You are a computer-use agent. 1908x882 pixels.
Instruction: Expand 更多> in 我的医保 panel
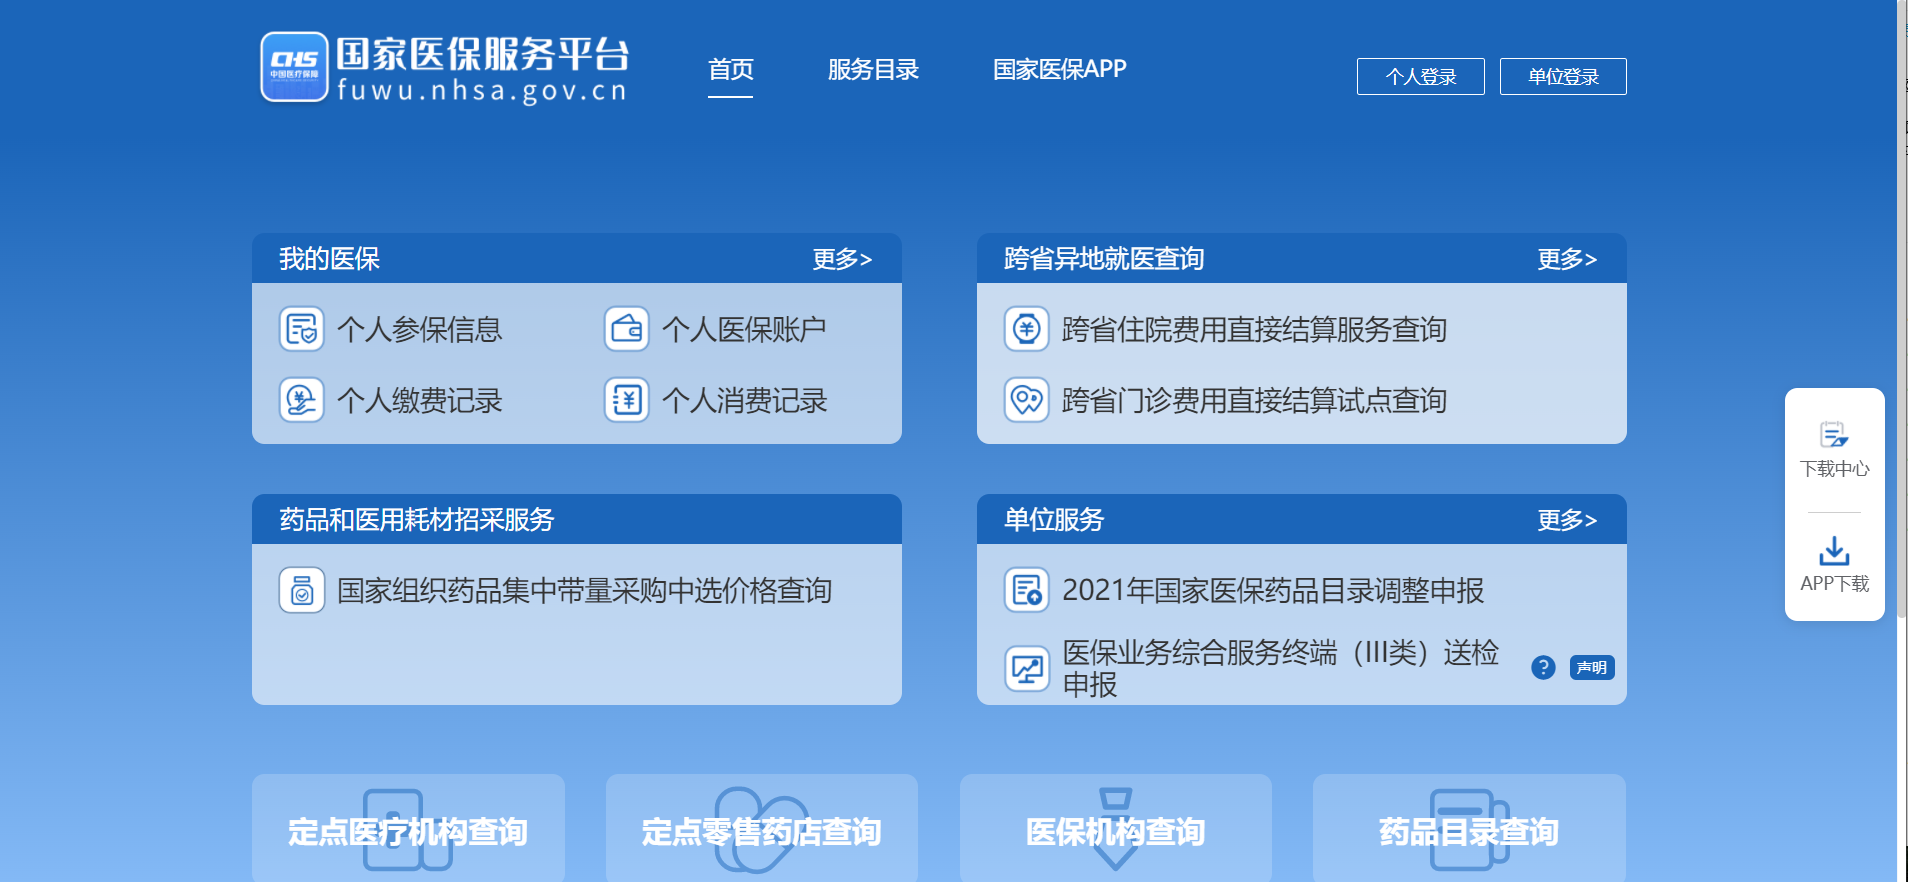point(842,259)
